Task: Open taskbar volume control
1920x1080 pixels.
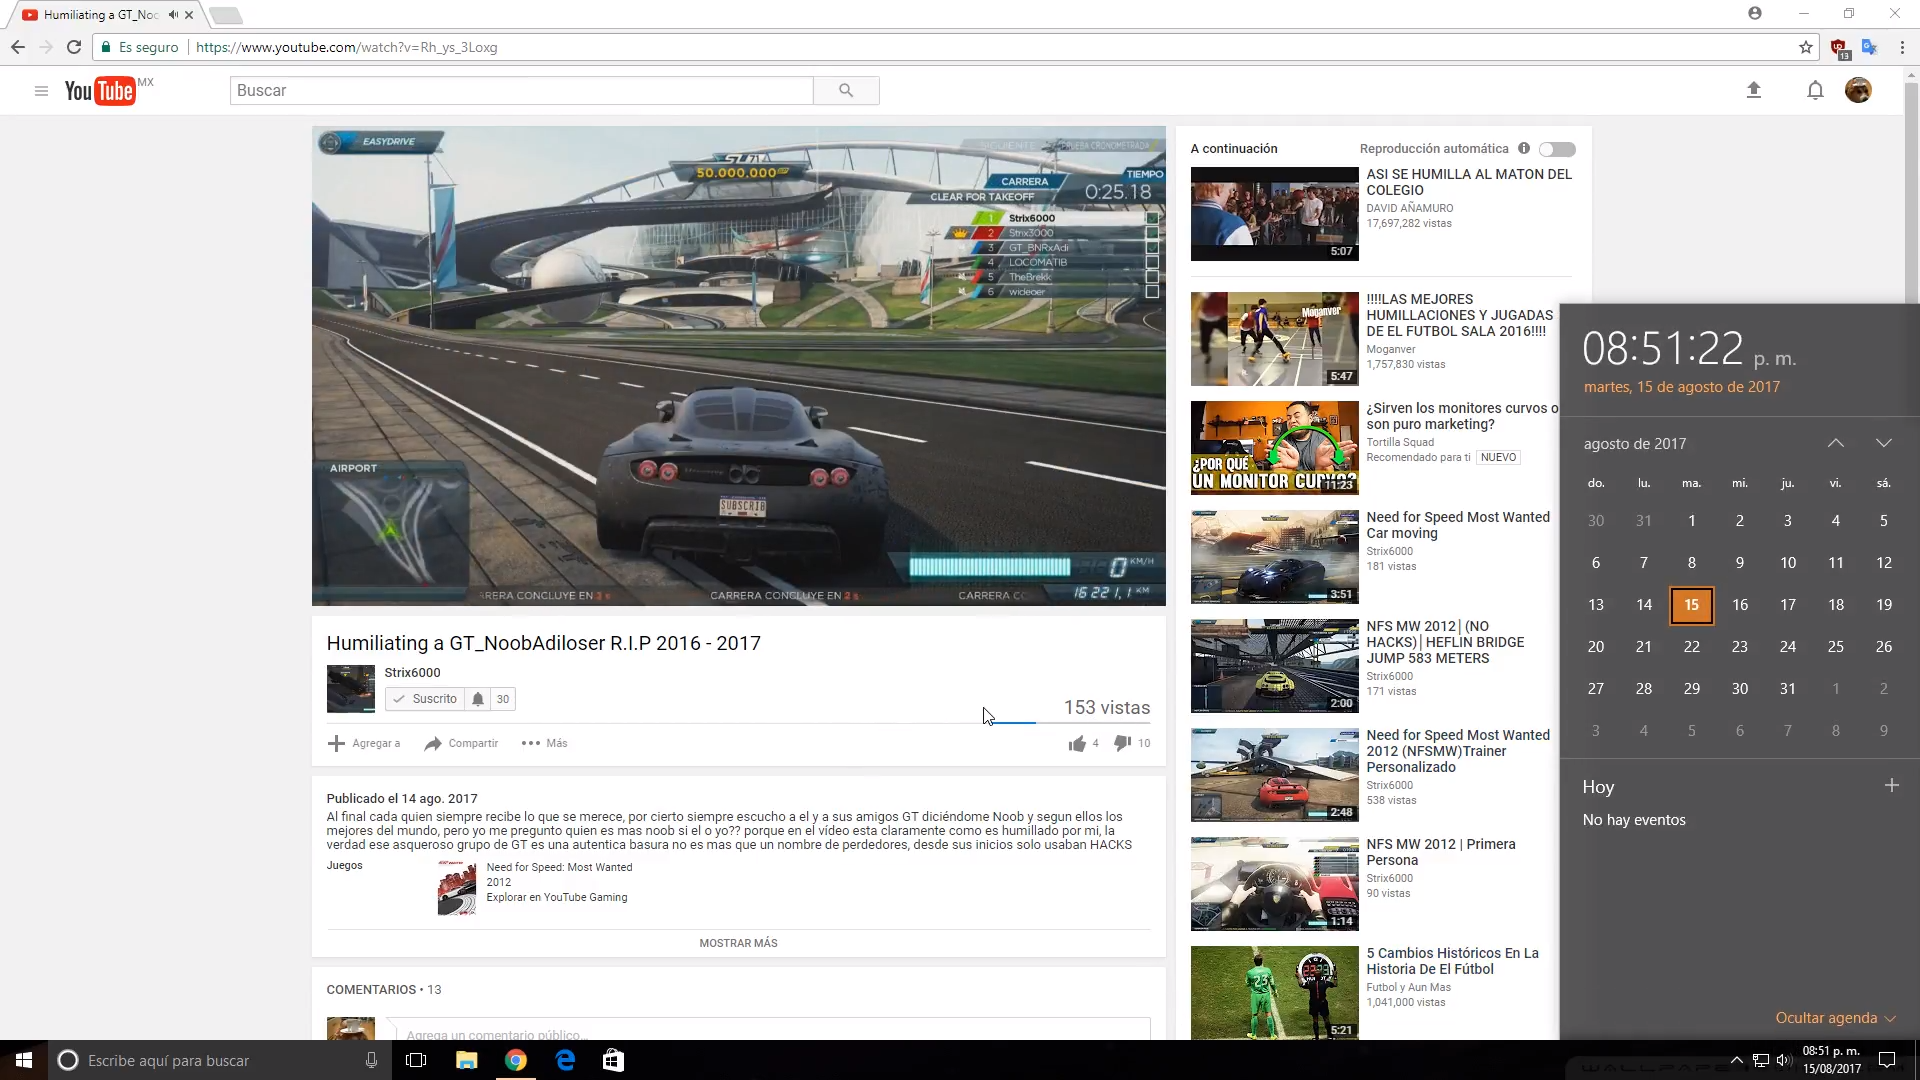Action: click(x=1784, y=1060)
